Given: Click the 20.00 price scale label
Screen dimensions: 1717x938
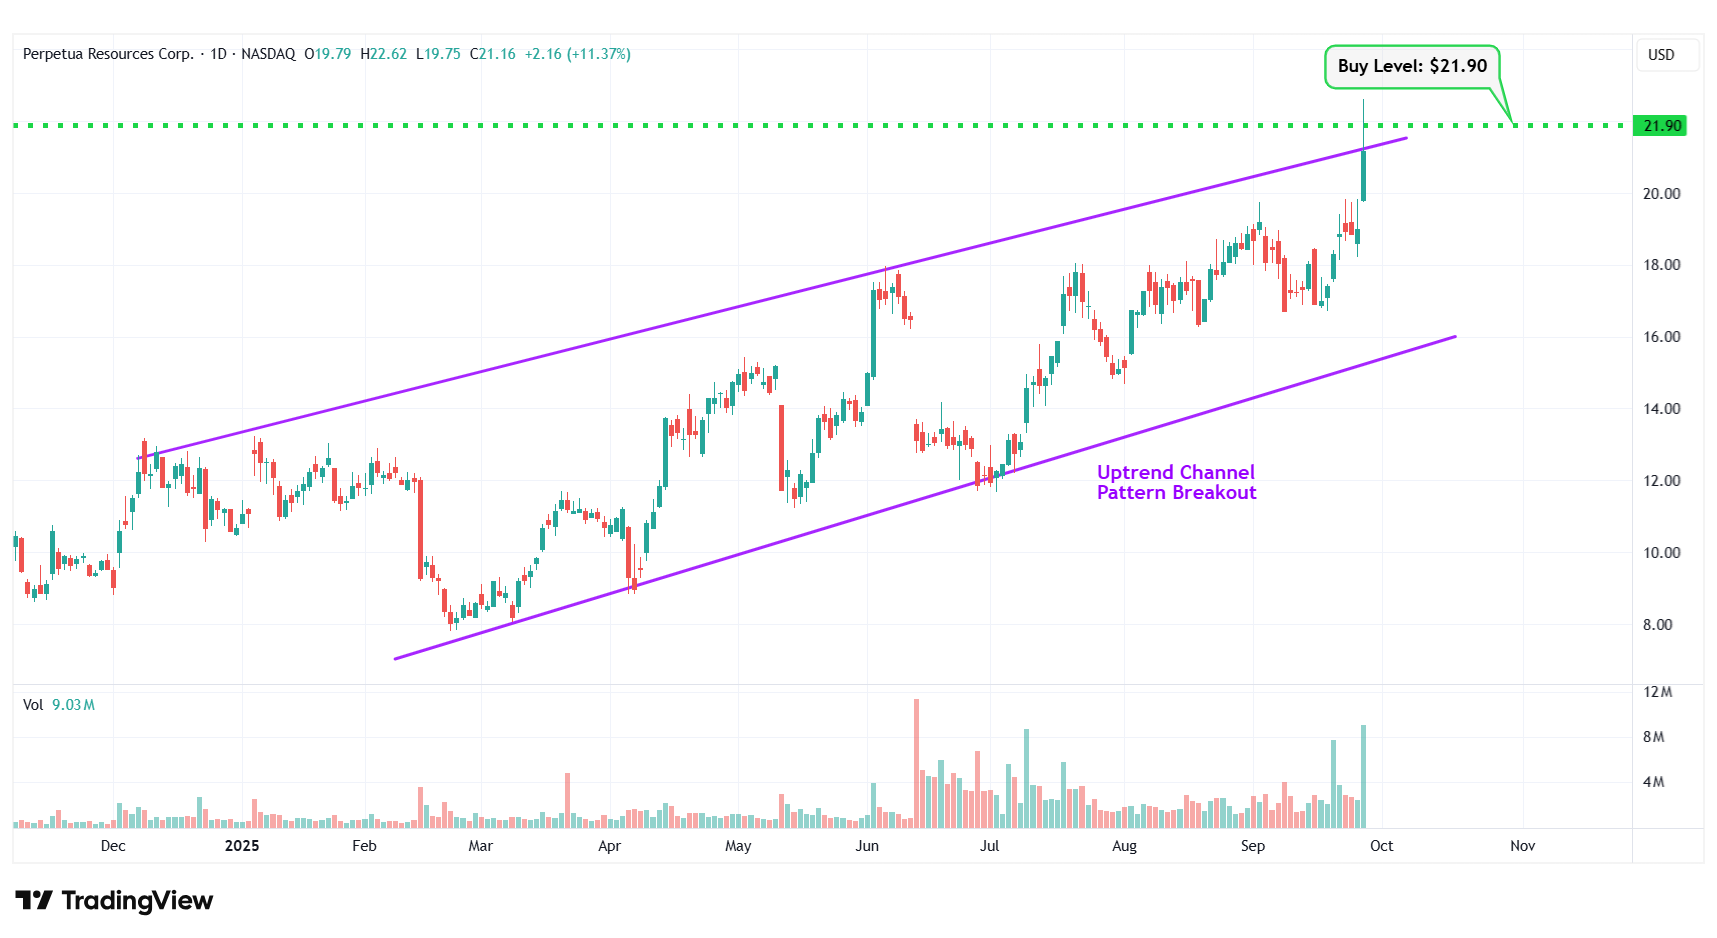Looking at the screenshot, I should pos(1661,194).
